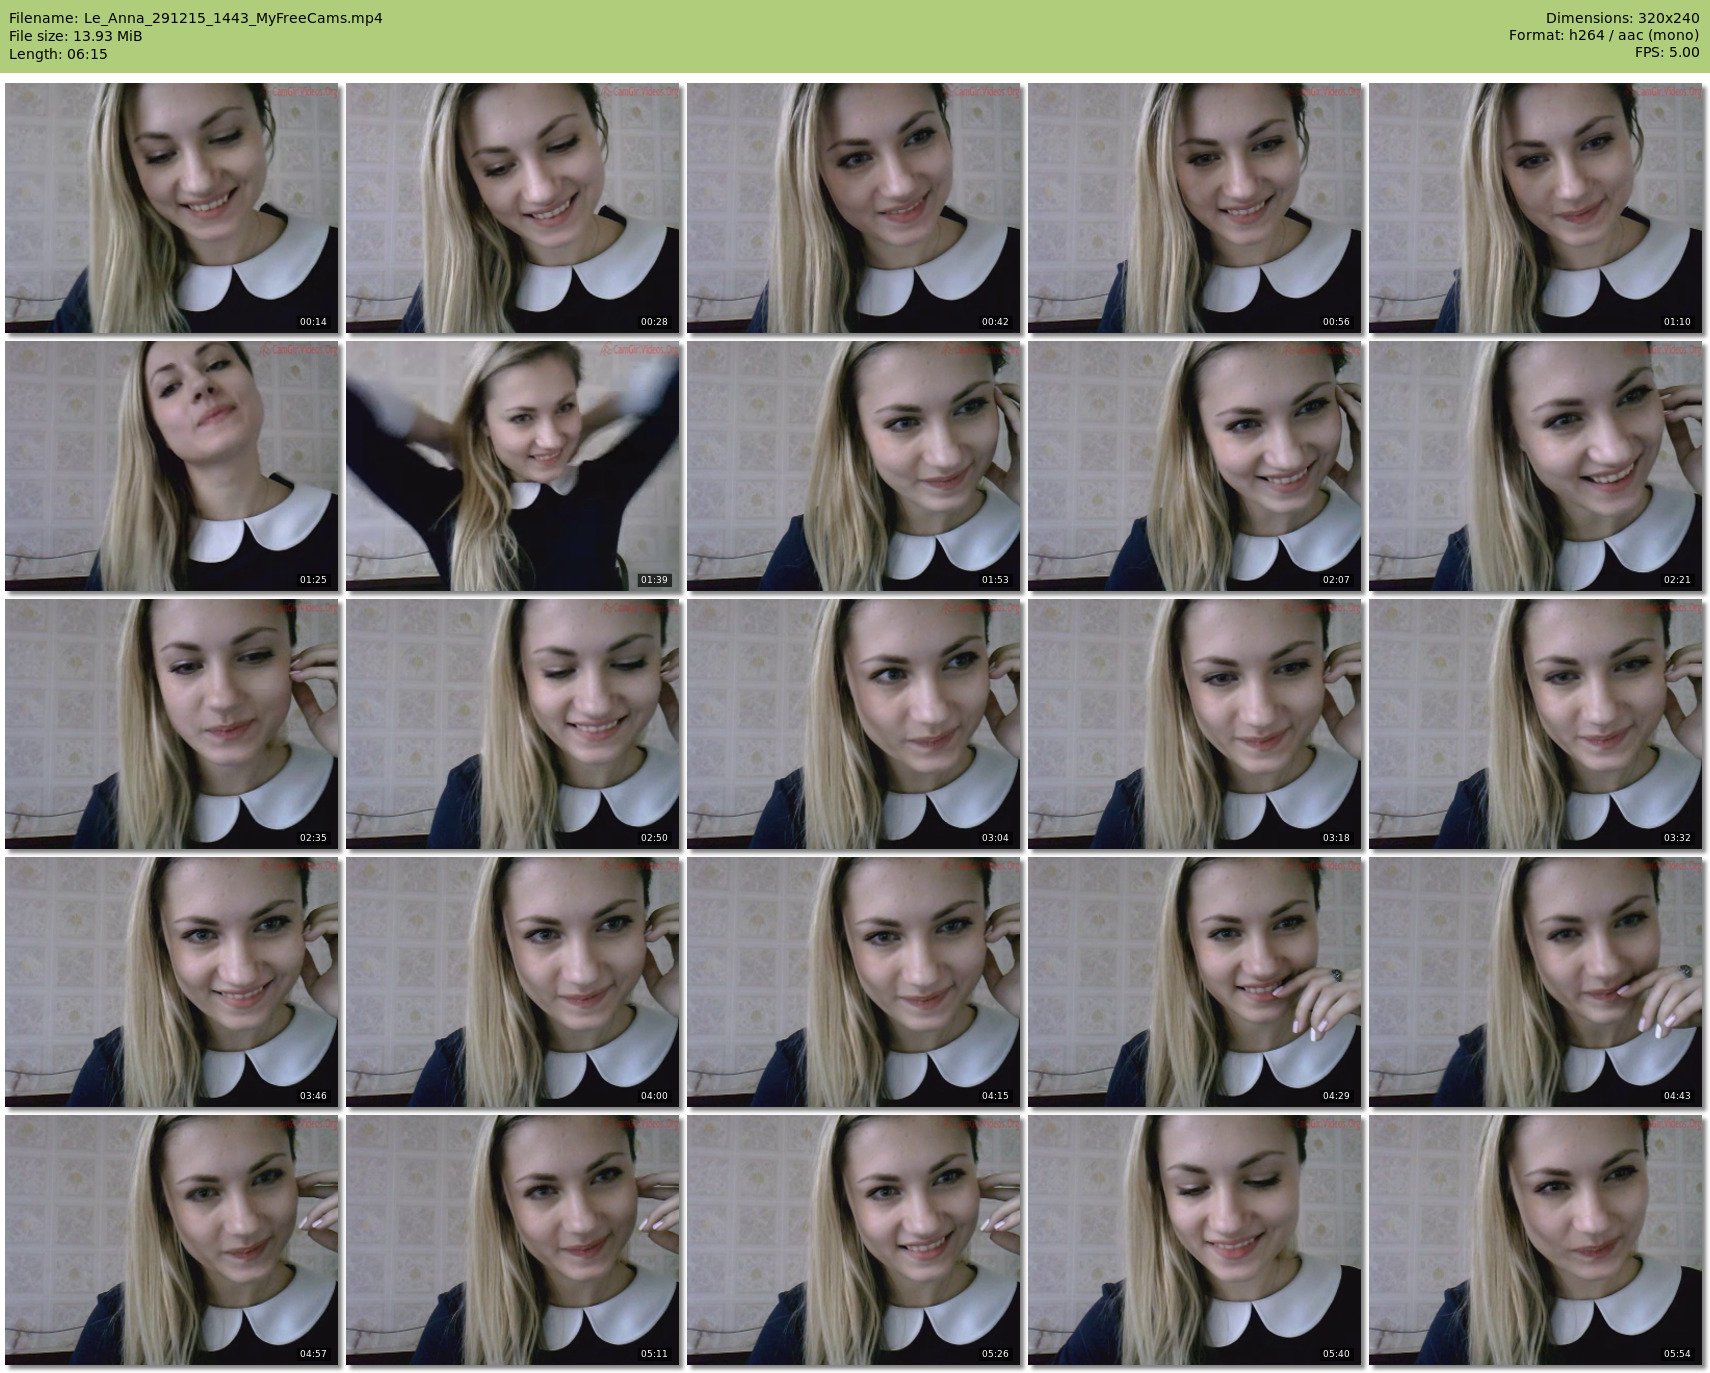Pick the frame marked 02:21
Image resolution: width=1710 pixels, height=1373 pixels.
tap(1535, 466)
